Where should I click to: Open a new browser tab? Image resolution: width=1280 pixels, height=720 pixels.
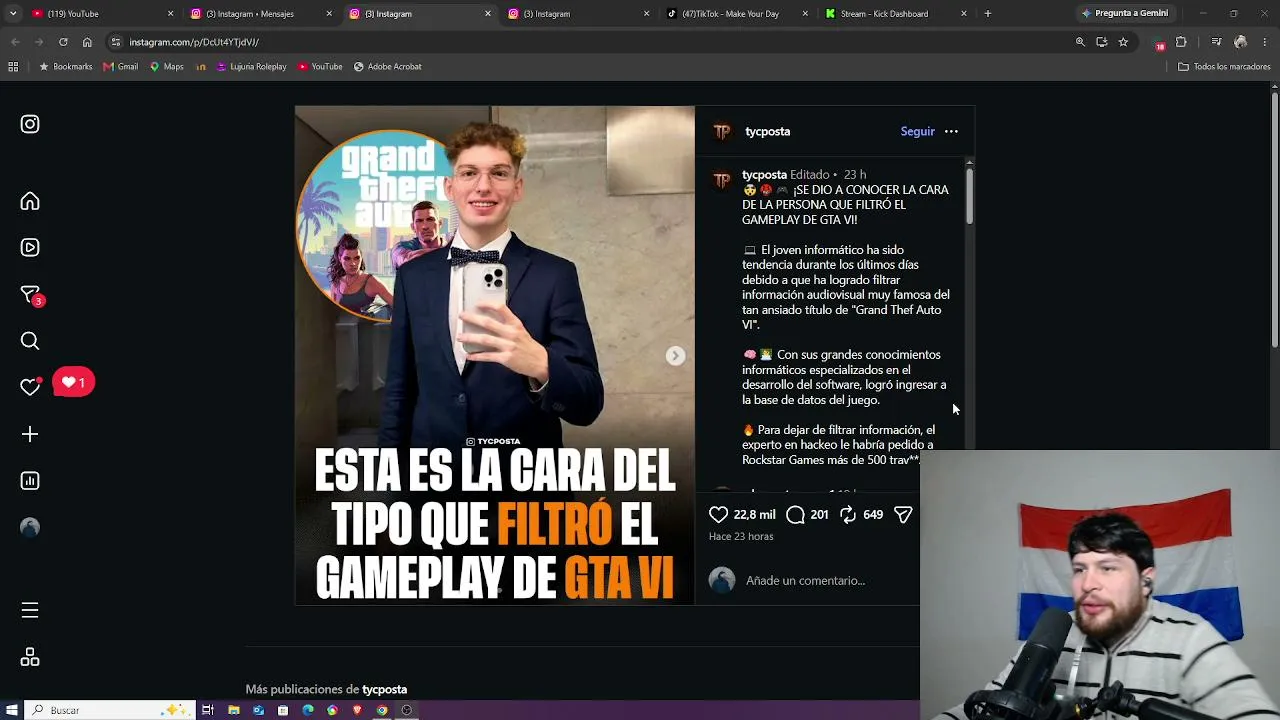[x=988, y=14]
